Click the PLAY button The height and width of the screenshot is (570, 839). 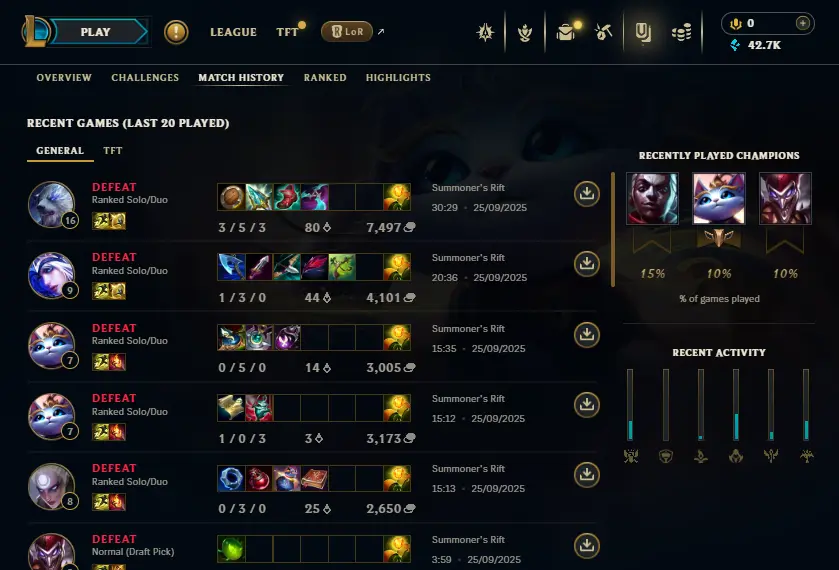(x=95, y=32)
